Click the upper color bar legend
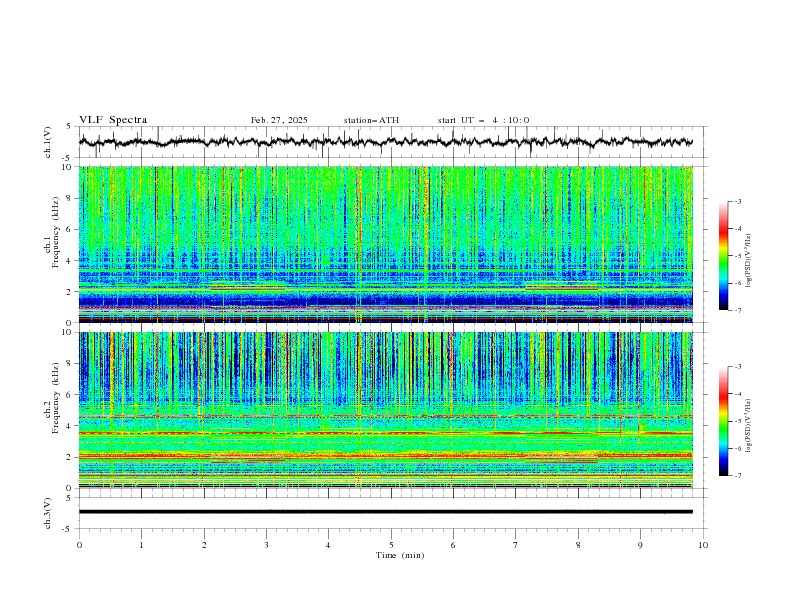 point(723,256)
